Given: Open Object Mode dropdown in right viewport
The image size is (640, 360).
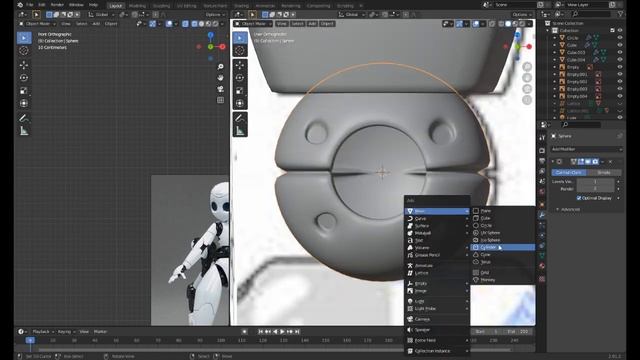Looking at the screenshot, I should point(253,24).
